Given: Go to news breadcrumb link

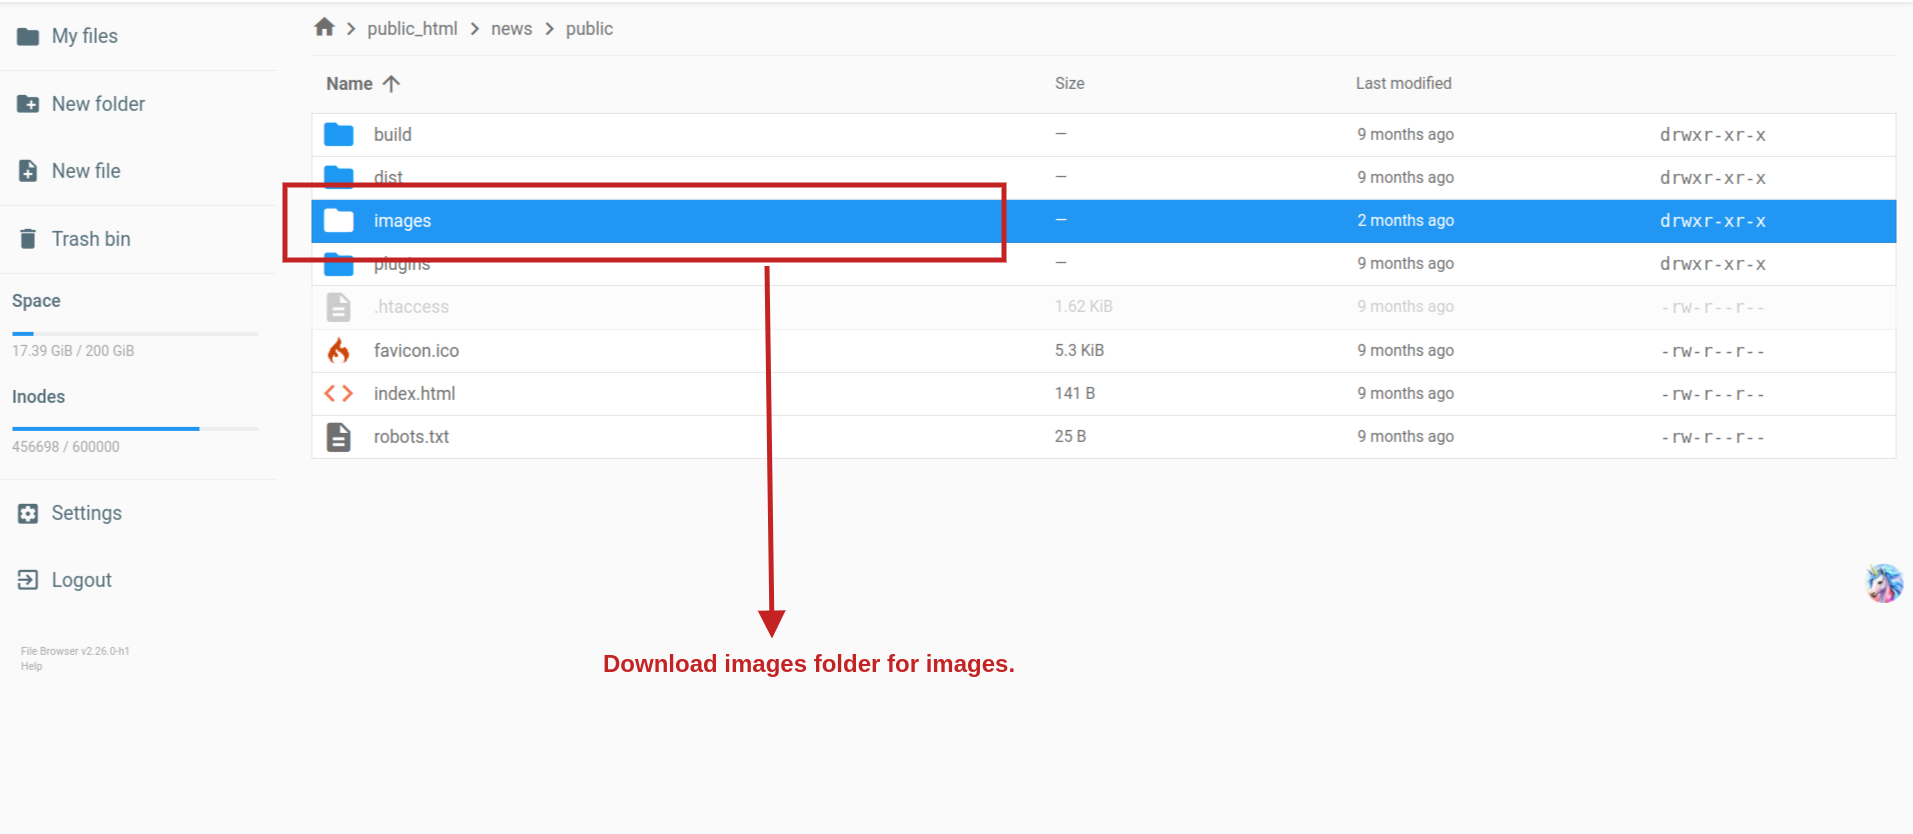Looking at the screenshot, I should tap(511, 29).
